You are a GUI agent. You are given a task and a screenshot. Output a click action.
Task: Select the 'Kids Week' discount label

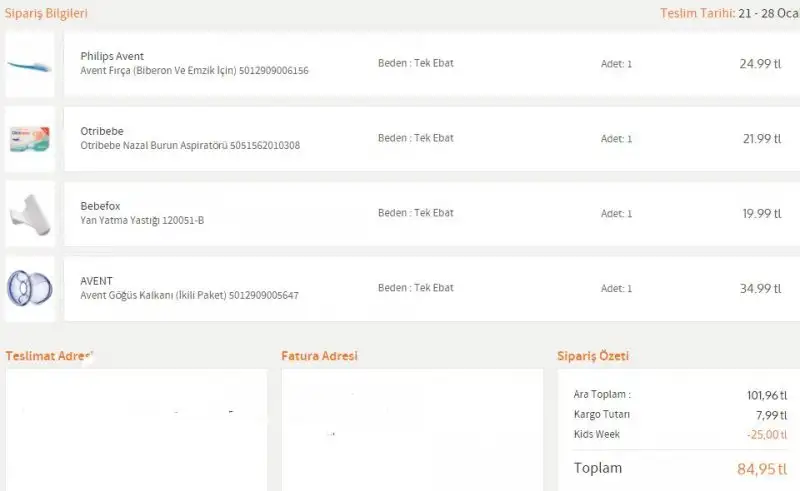pos(596,434)
